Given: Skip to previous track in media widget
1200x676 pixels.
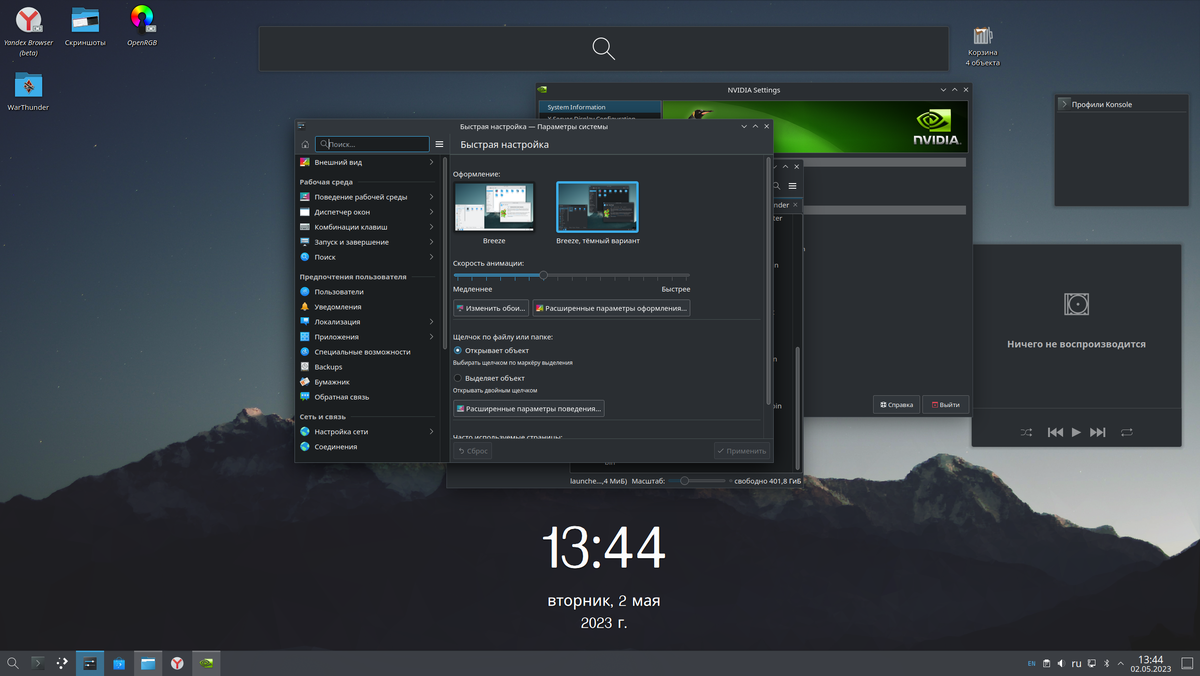Looking at the screenshot, I should tap(1055, 432).
